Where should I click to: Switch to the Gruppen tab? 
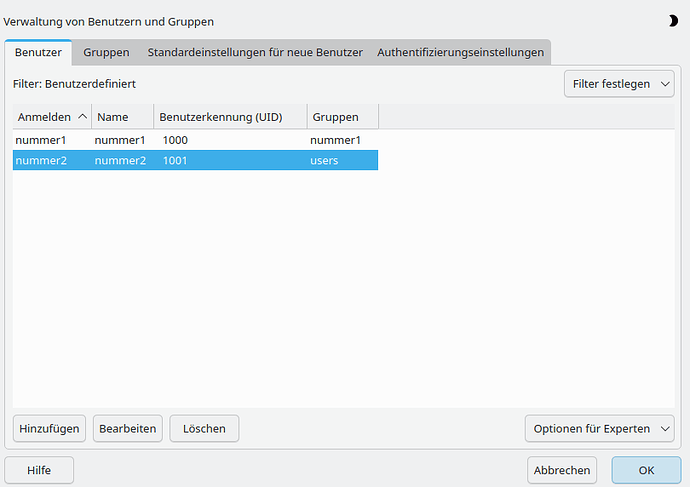(x=106, y=52)
